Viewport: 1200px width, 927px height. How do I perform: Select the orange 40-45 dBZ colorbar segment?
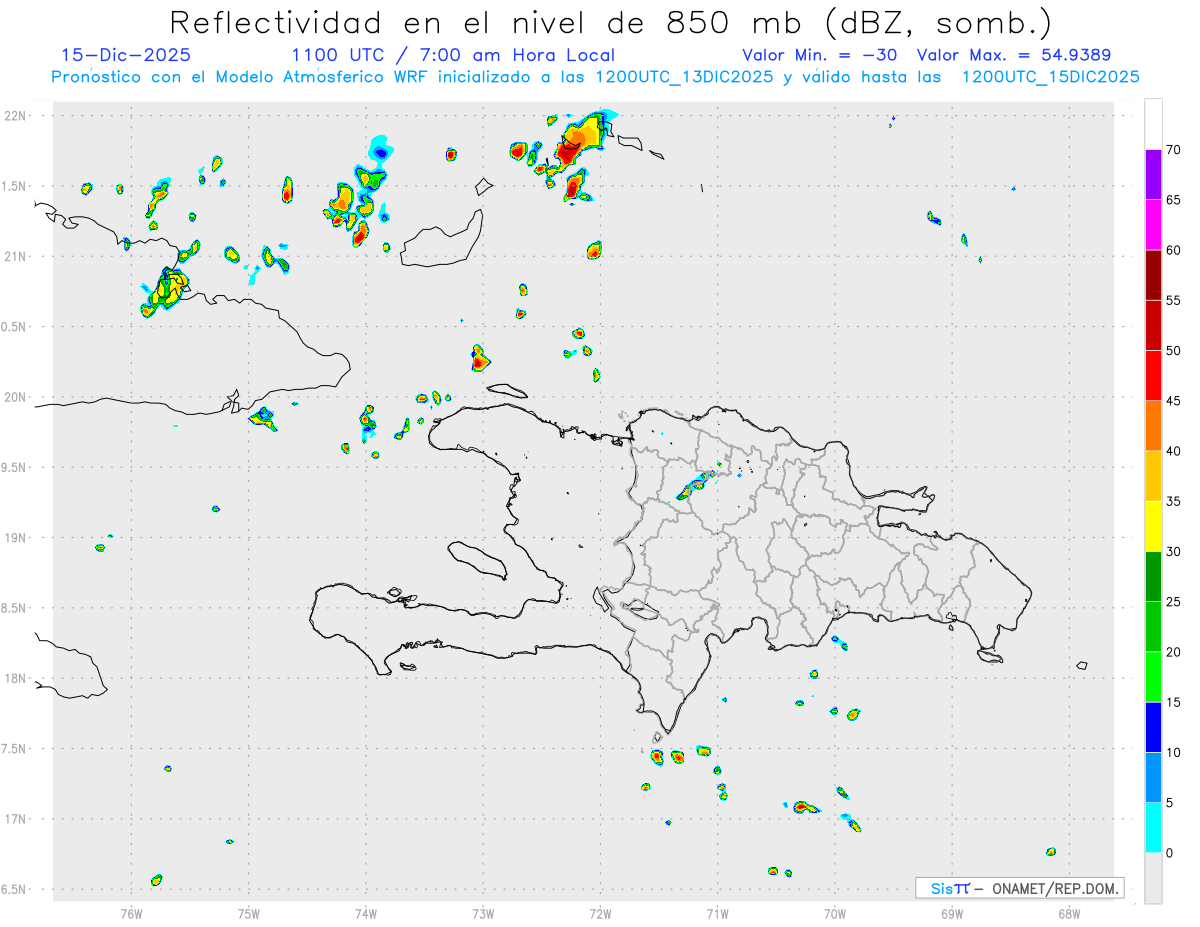point(1153,426)
